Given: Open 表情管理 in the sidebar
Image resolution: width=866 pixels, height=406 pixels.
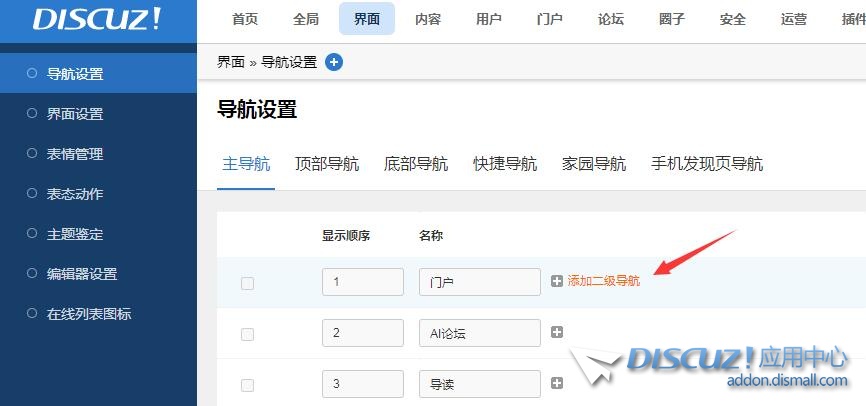Looking at the screenshot, I should [x=75, y=154].
